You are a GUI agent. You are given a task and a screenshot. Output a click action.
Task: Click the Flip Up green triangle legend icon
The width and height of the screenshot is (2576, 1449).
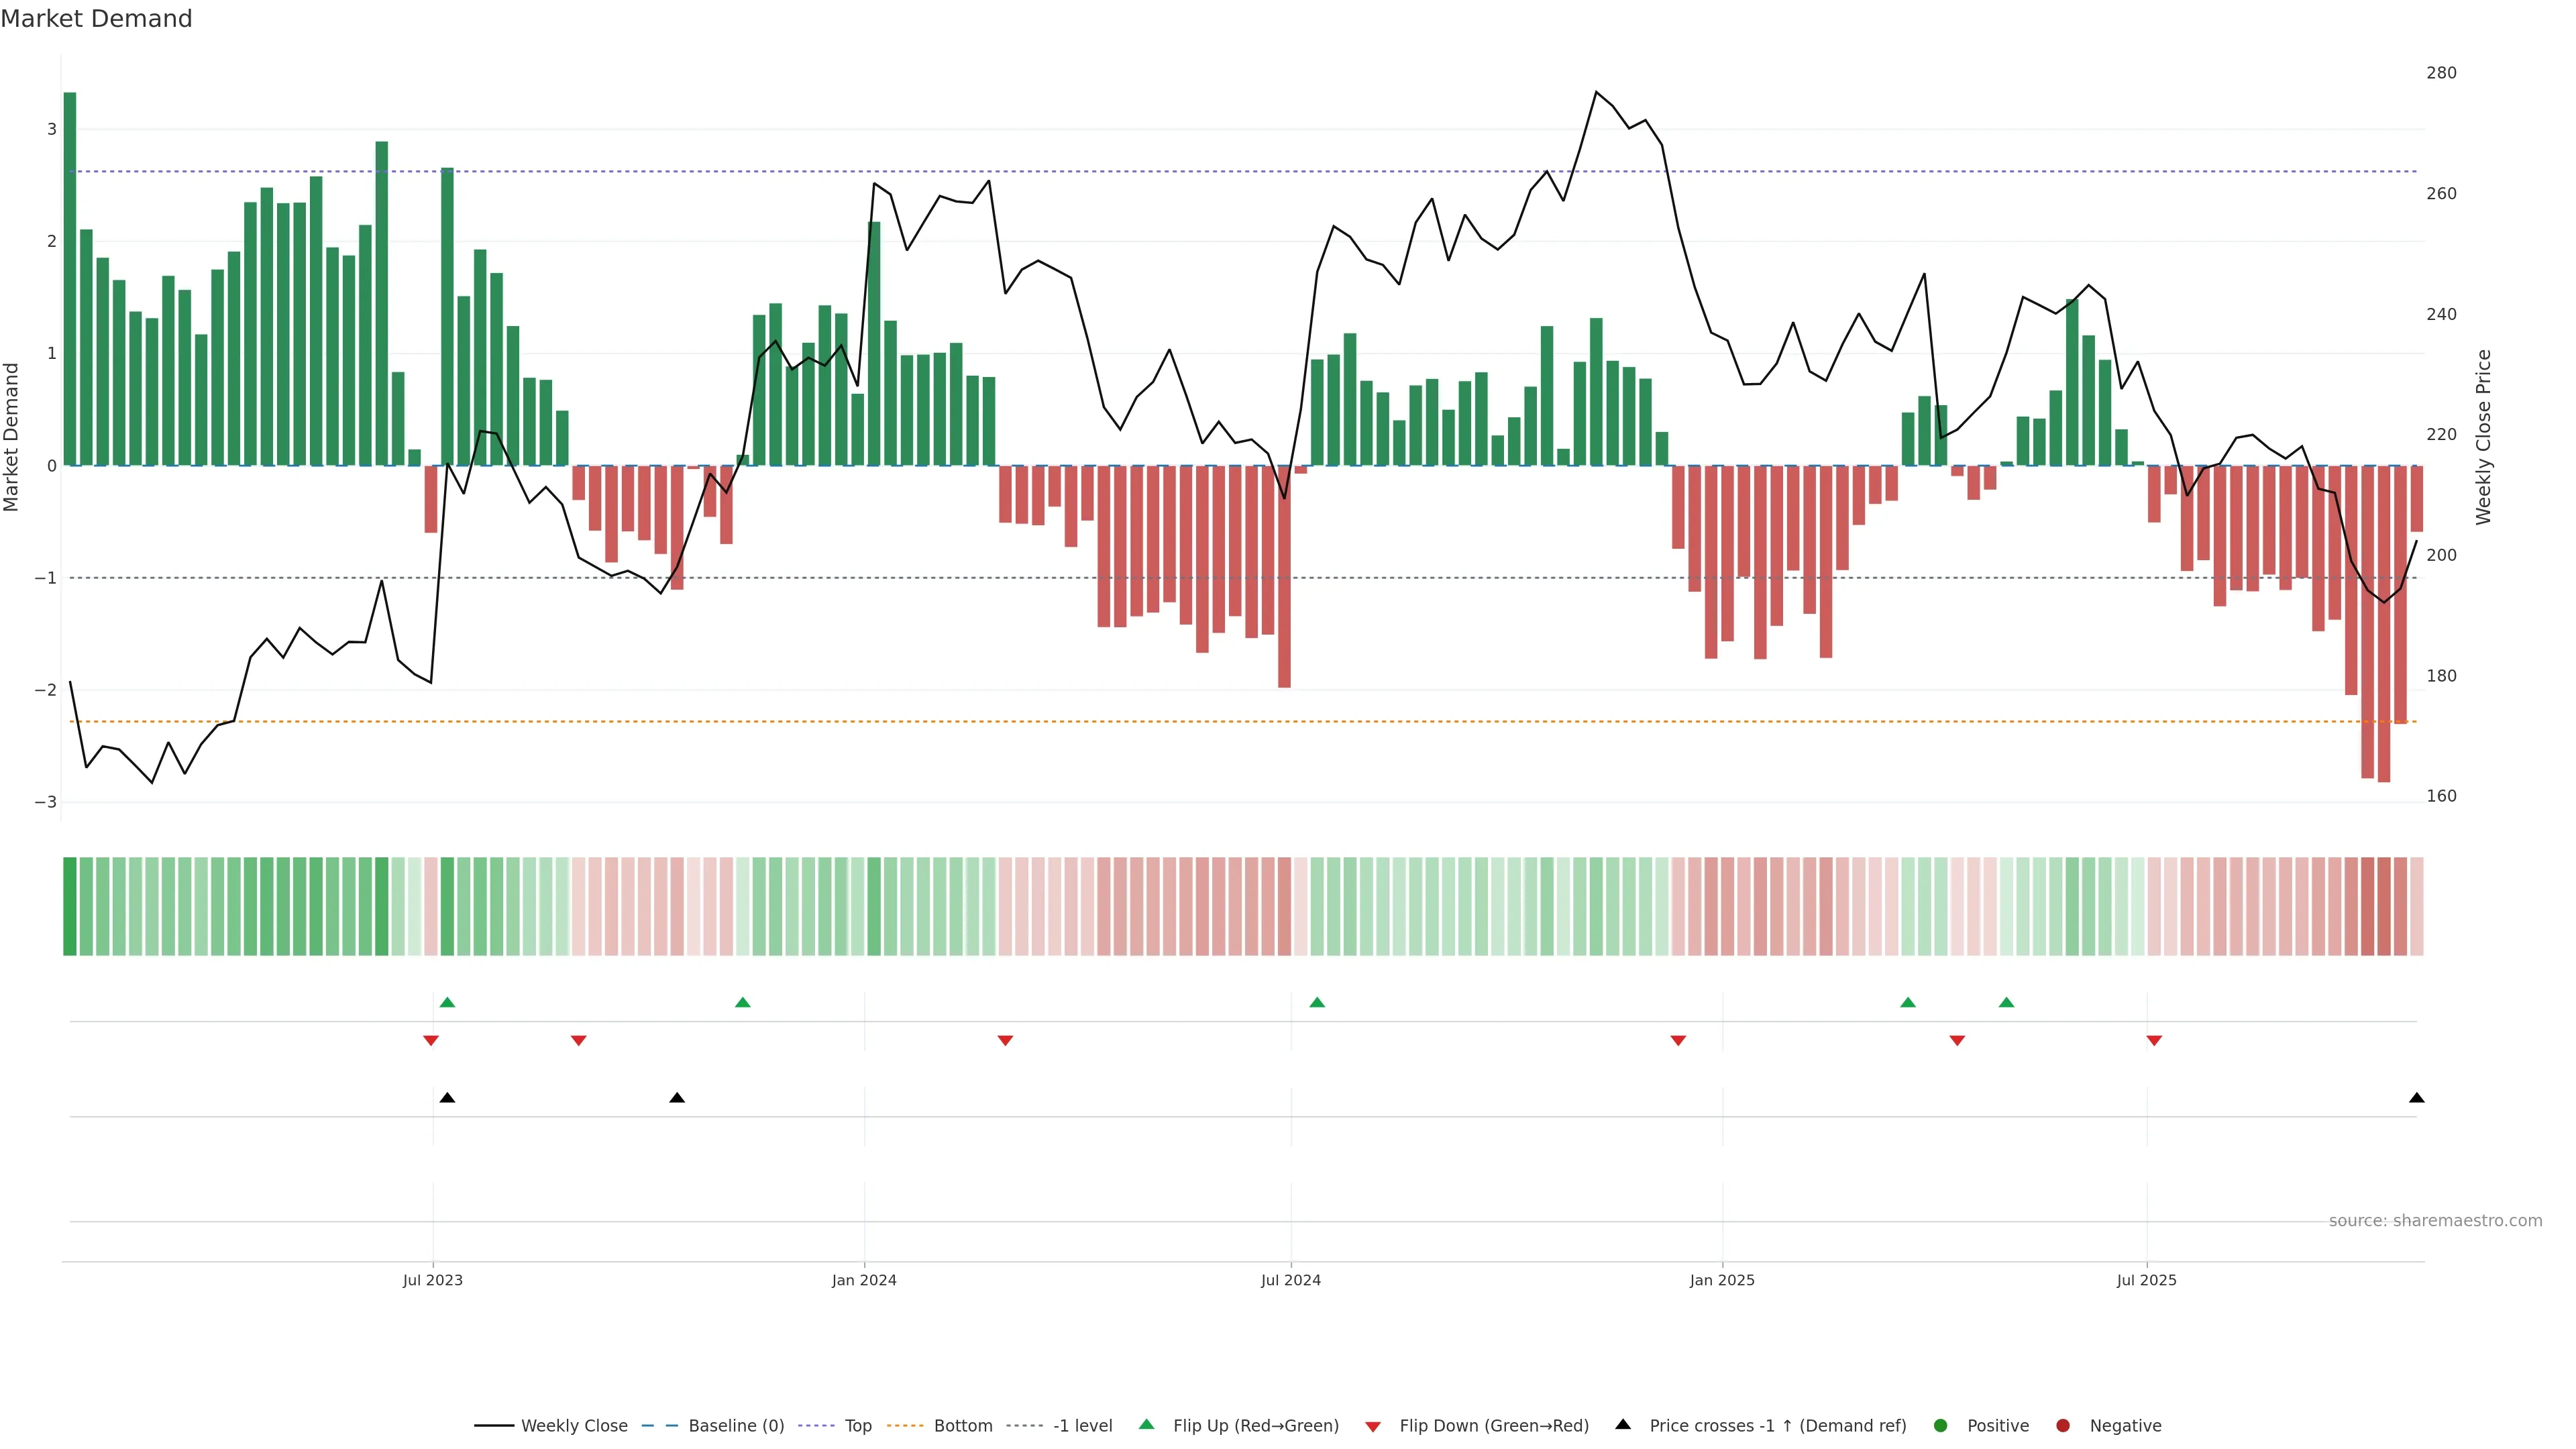coord(1147,1425)
